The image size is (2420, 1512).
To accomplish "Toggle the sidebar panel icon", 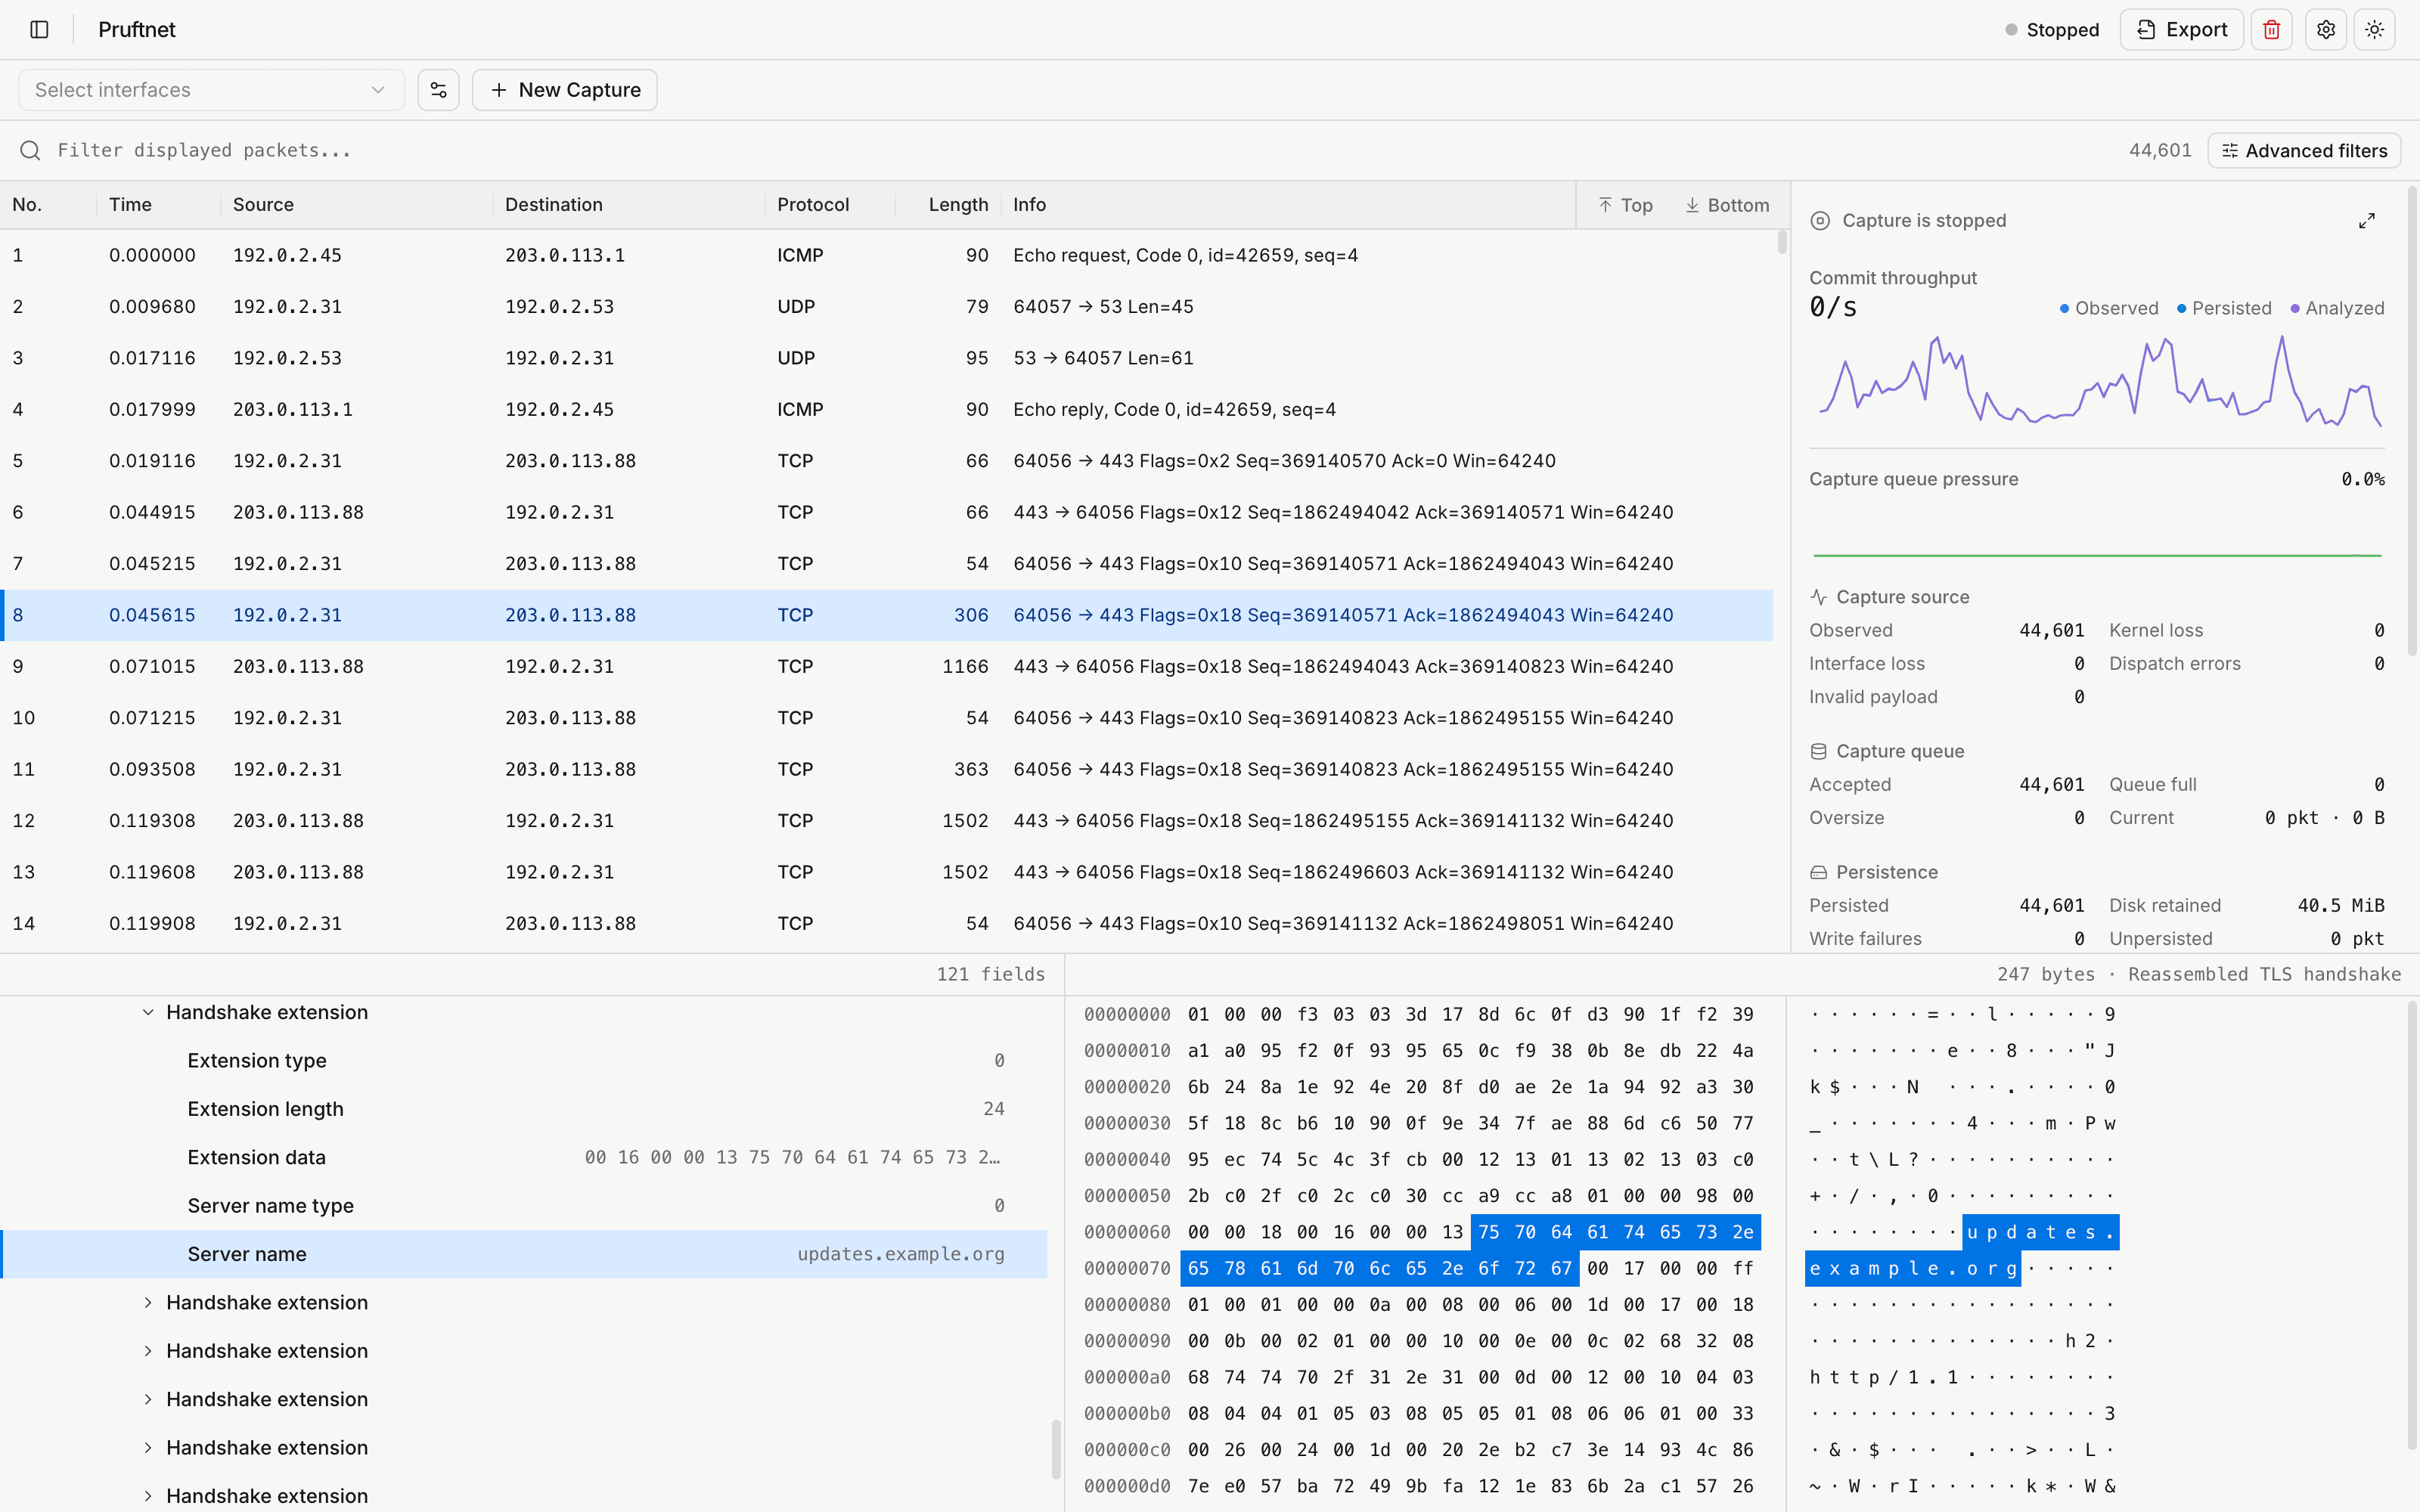I will point(40,30).
